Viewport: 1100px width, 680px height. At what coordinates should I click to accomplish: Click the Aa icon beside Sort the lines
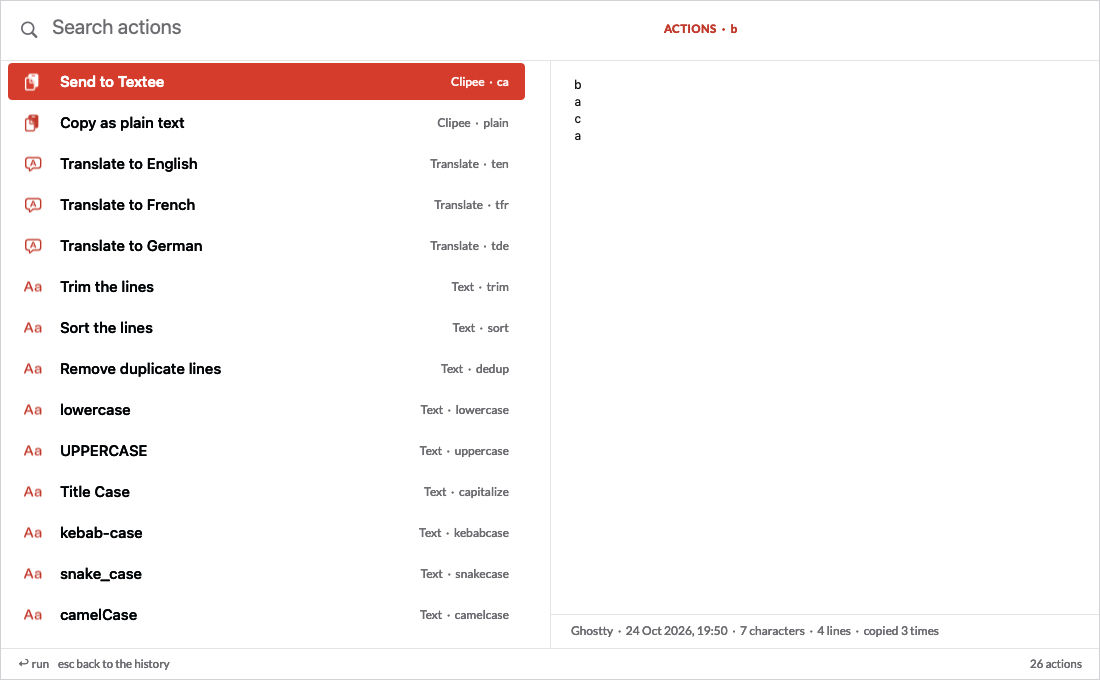(33, 328)
